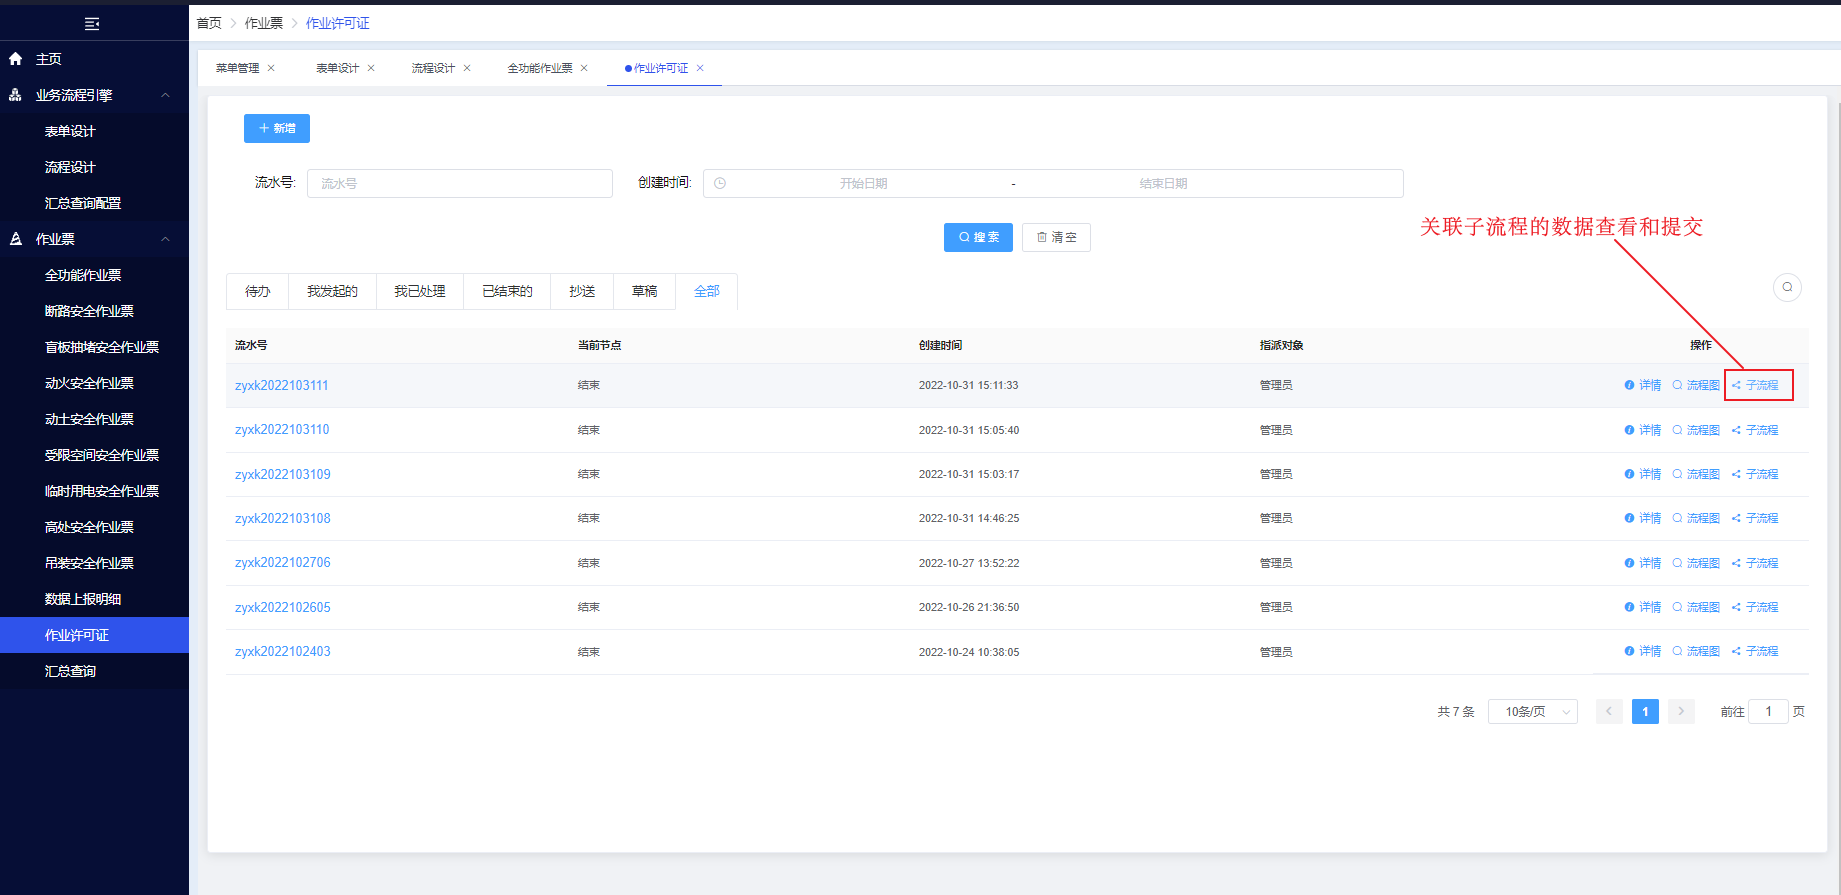Open 子流程 for zyxk2022102403
The image size is (1841, 895).
tap(1755, 651)
